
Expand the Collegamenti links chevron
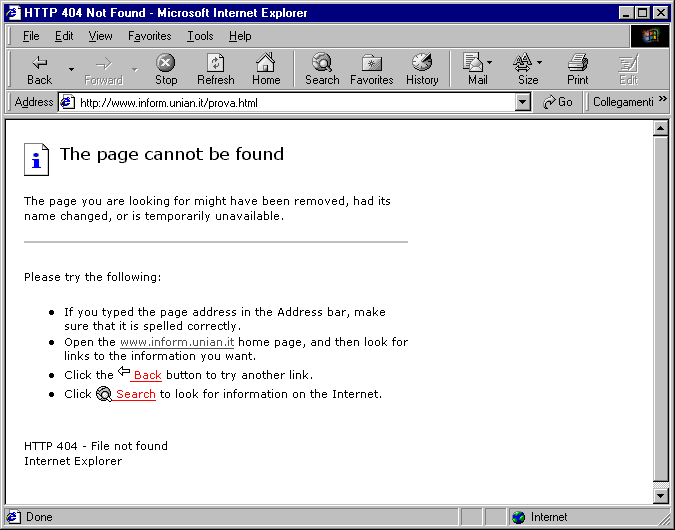click(663, 99)
